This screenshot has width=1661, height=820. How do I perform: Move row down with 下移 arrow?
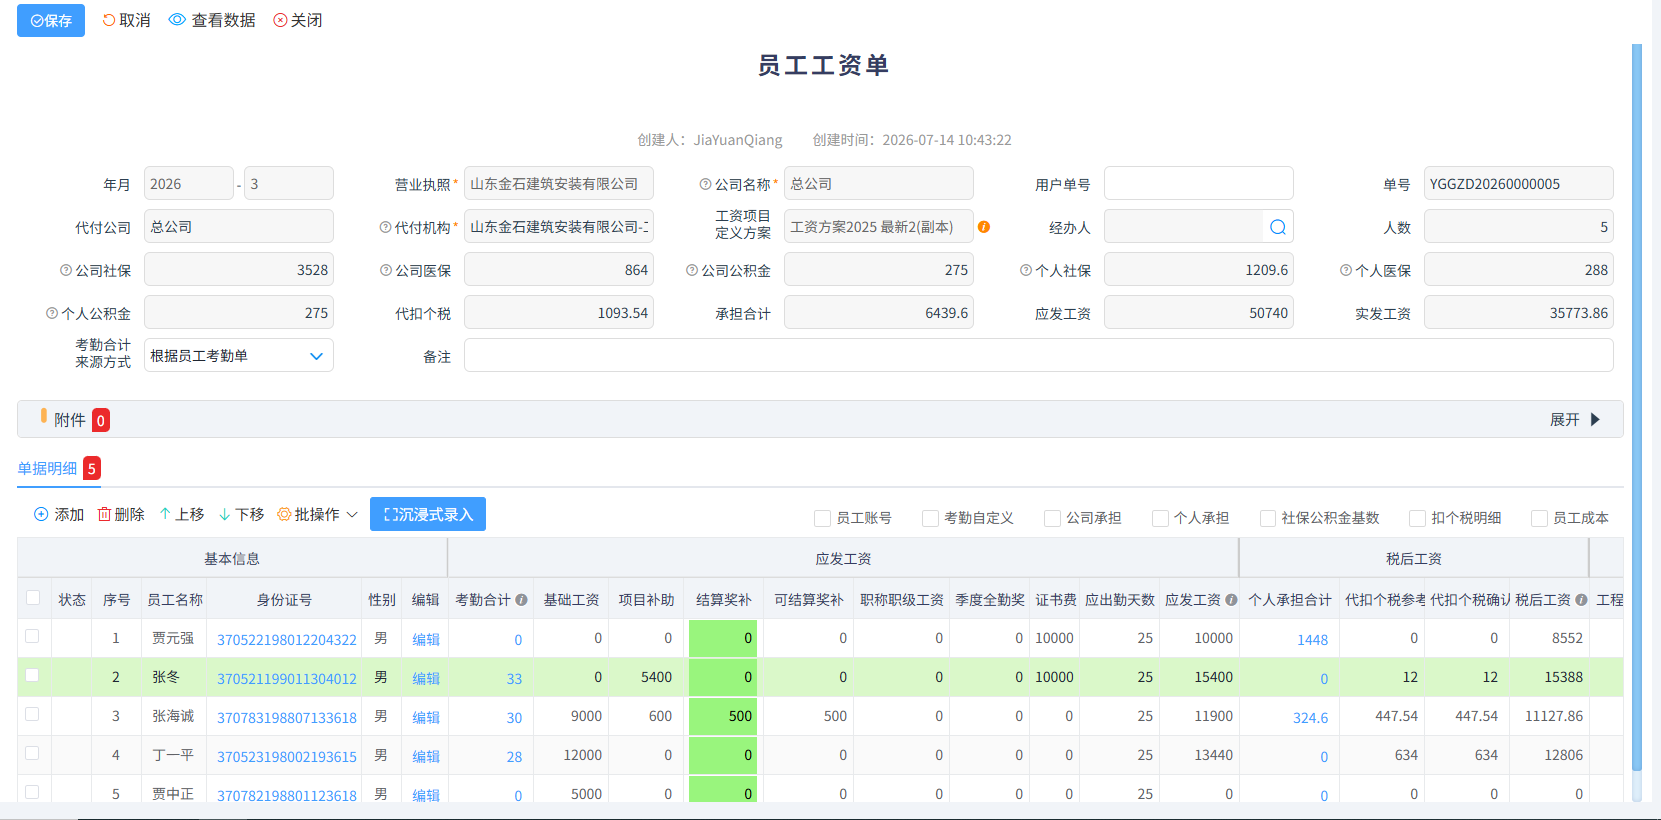[225, 514]
